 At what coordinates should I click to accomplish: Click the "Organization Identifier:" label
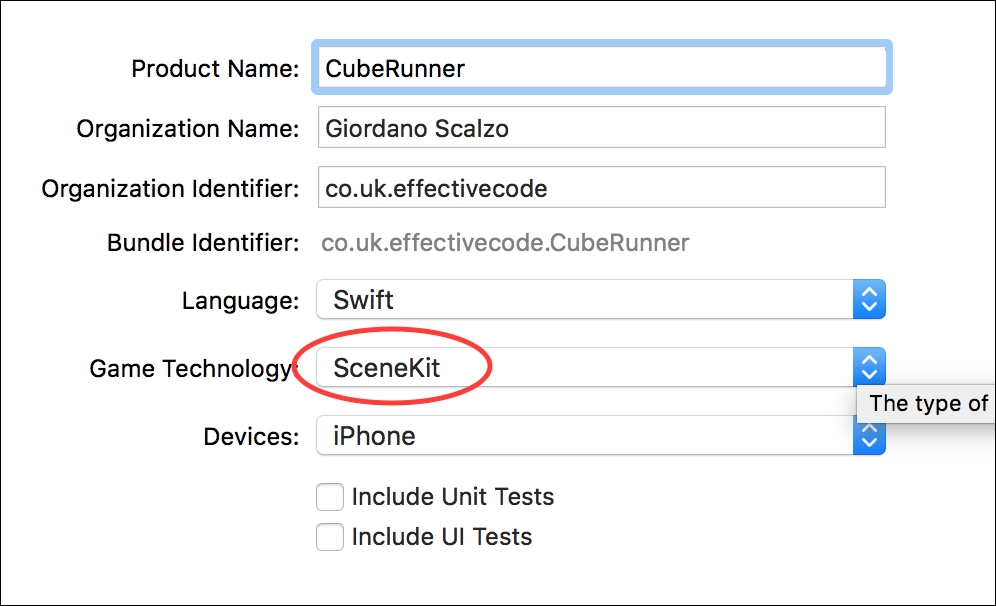[170, 189]
